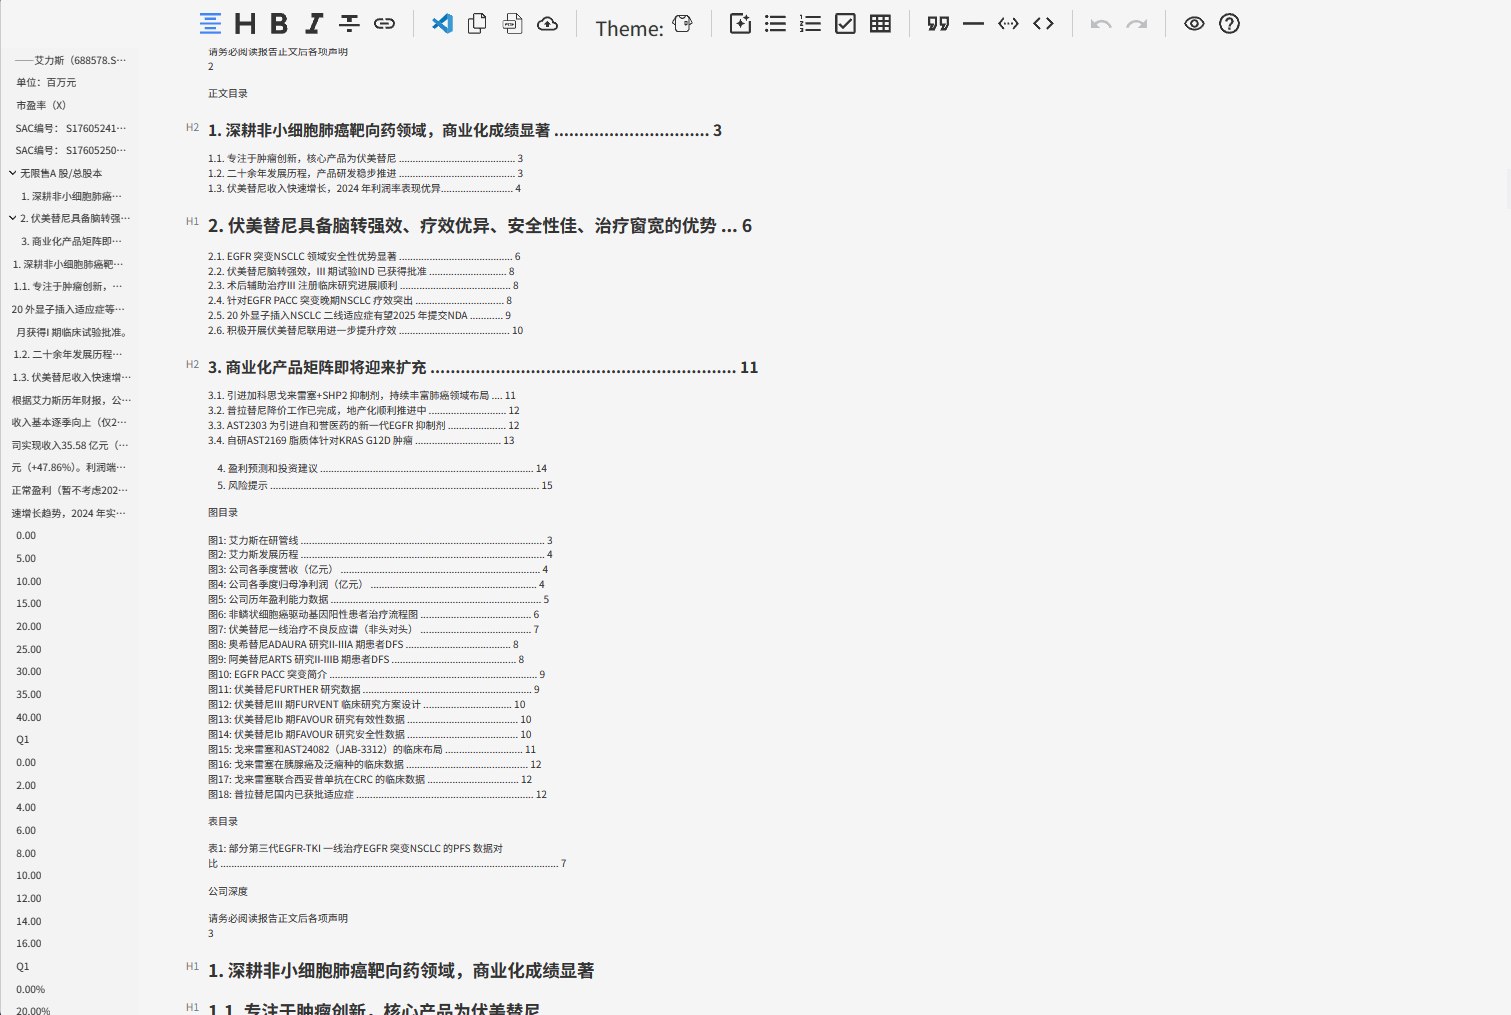Screen dimensions: 1511x1015
Task: Click the copy document icon
Action: pyautogui.click(x=477, y=23)
